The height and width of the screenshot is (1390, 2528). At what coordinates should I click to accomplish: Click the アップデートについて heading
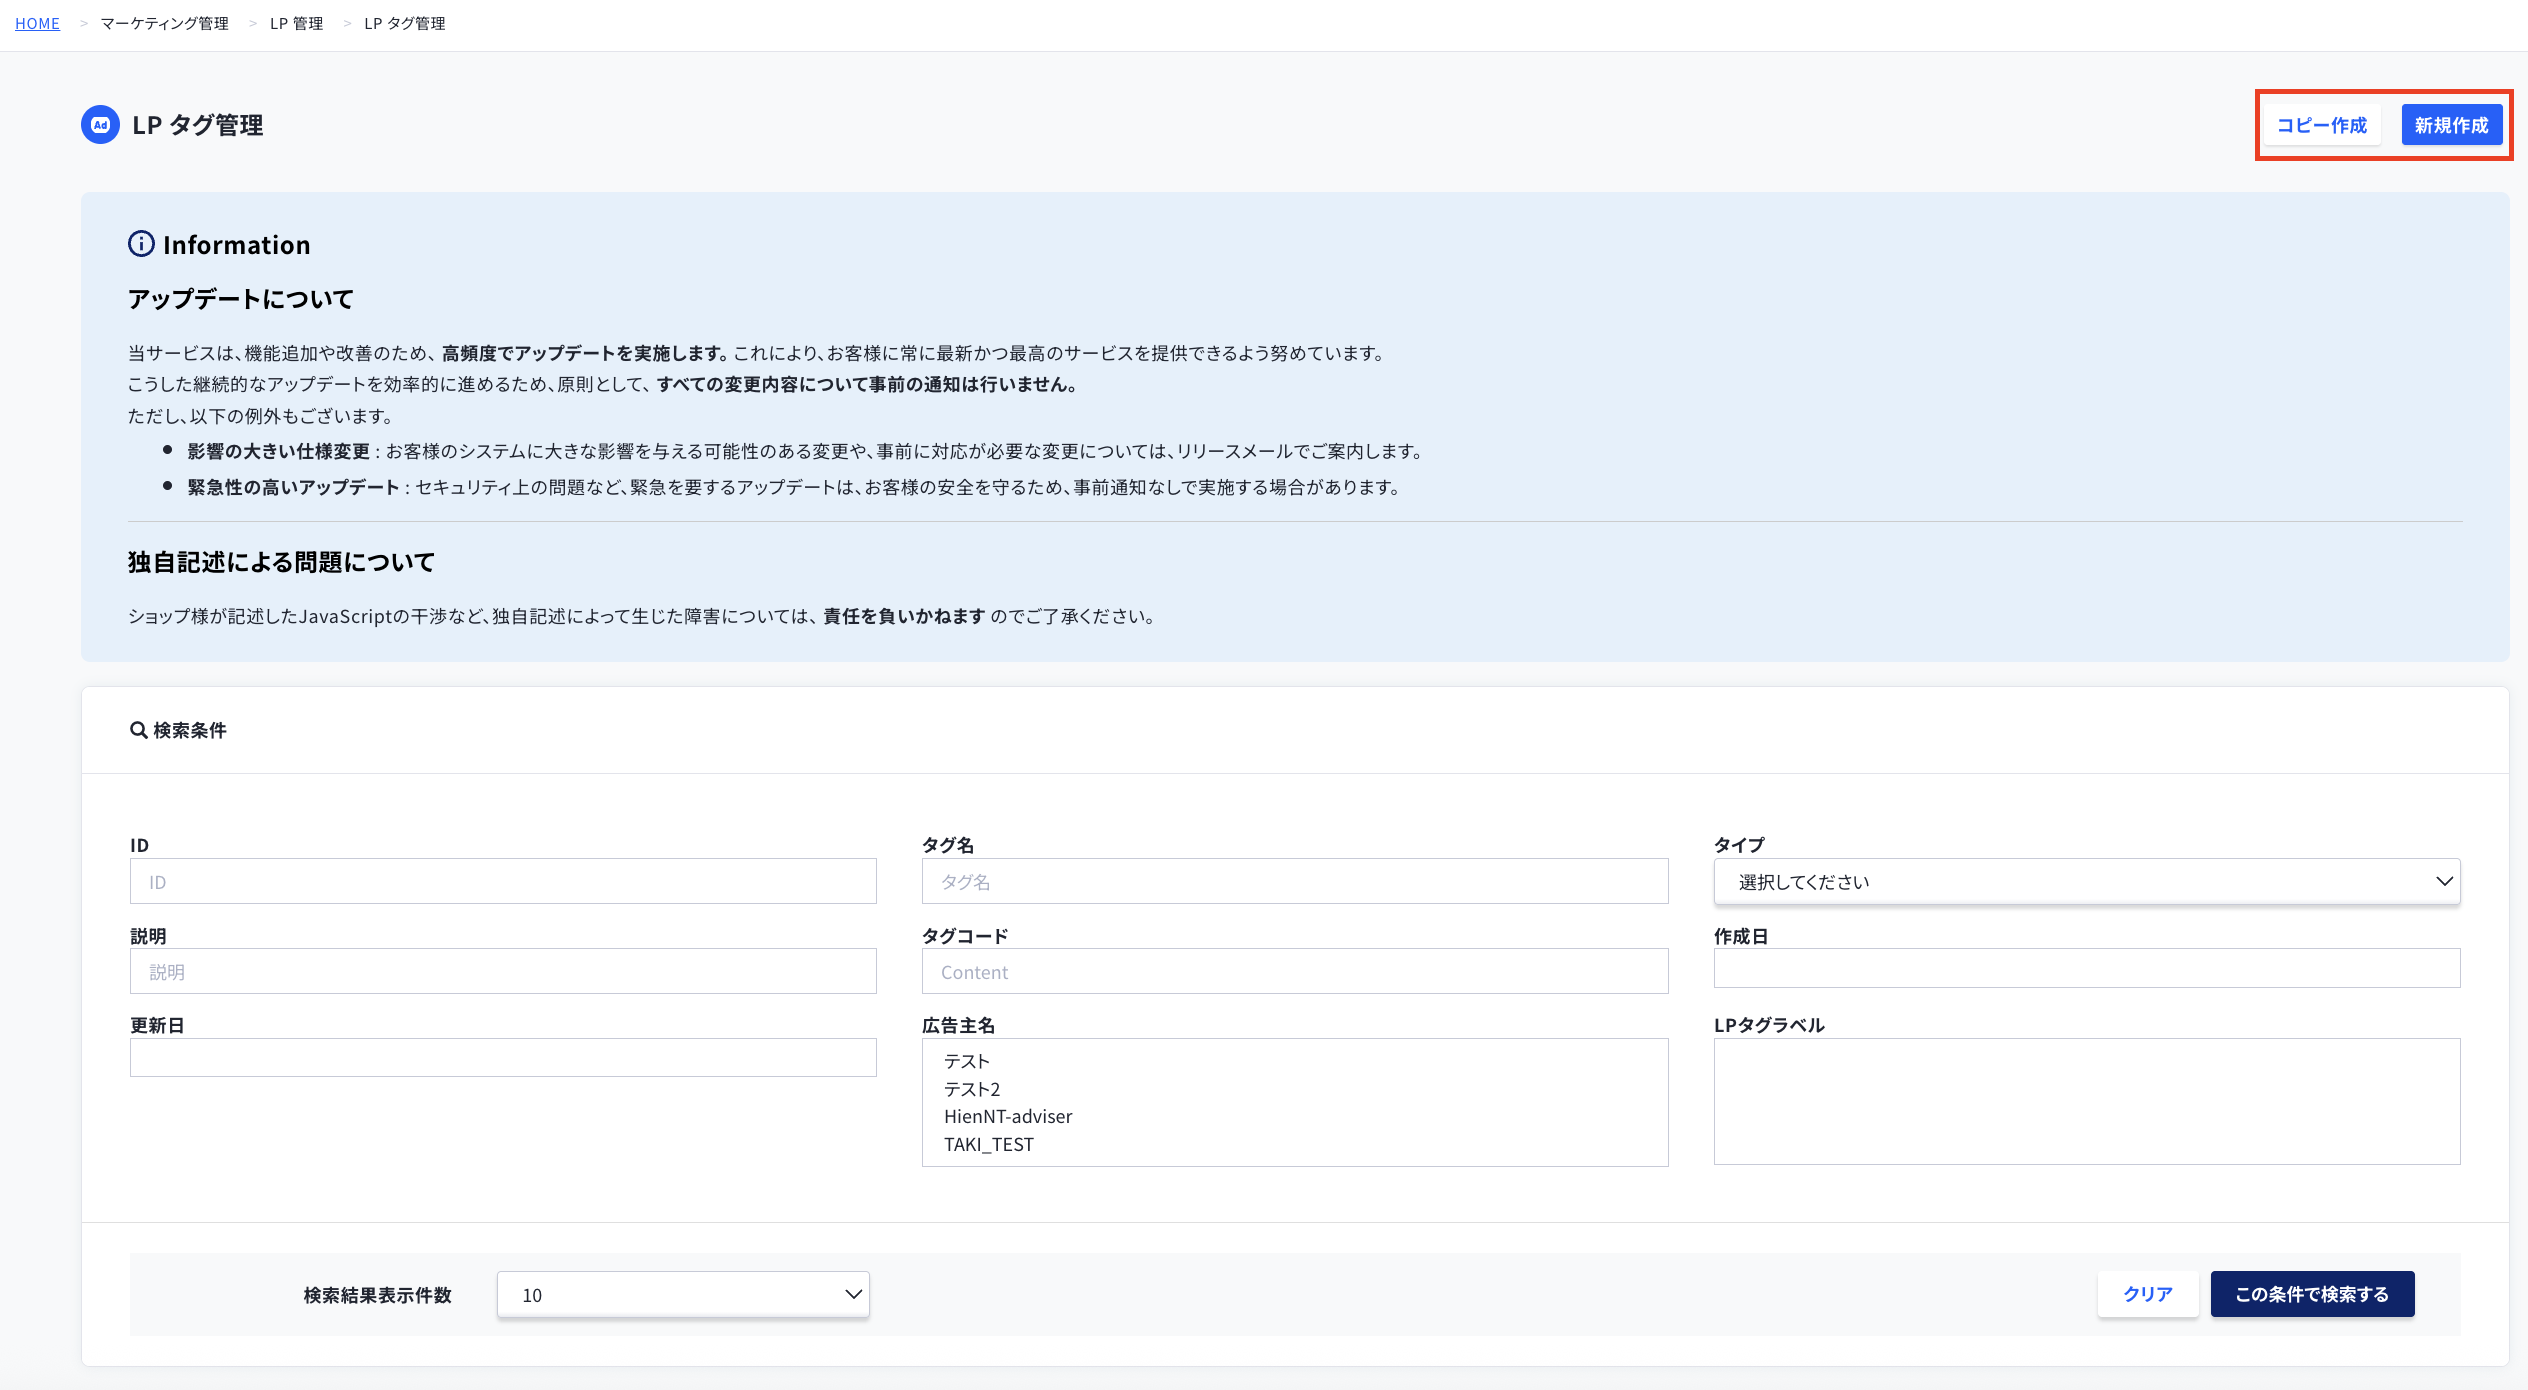241,299
